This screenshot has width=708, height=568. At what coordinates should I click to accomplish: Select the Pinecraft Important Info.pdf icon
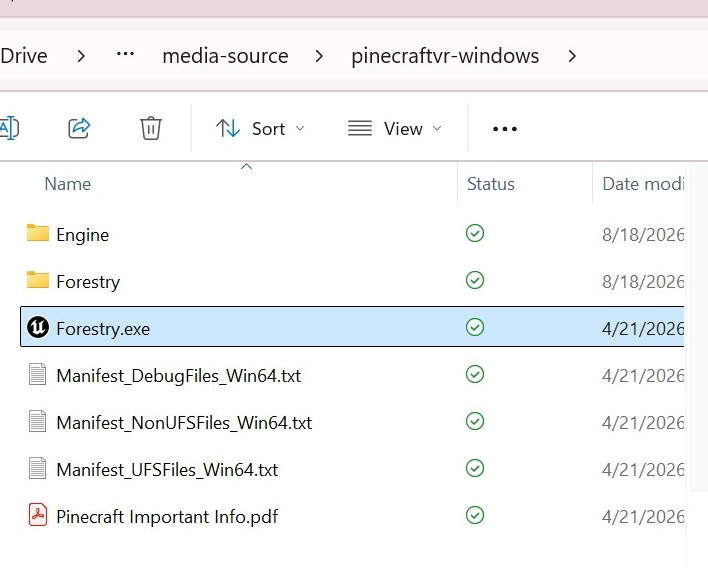[38, 515]
